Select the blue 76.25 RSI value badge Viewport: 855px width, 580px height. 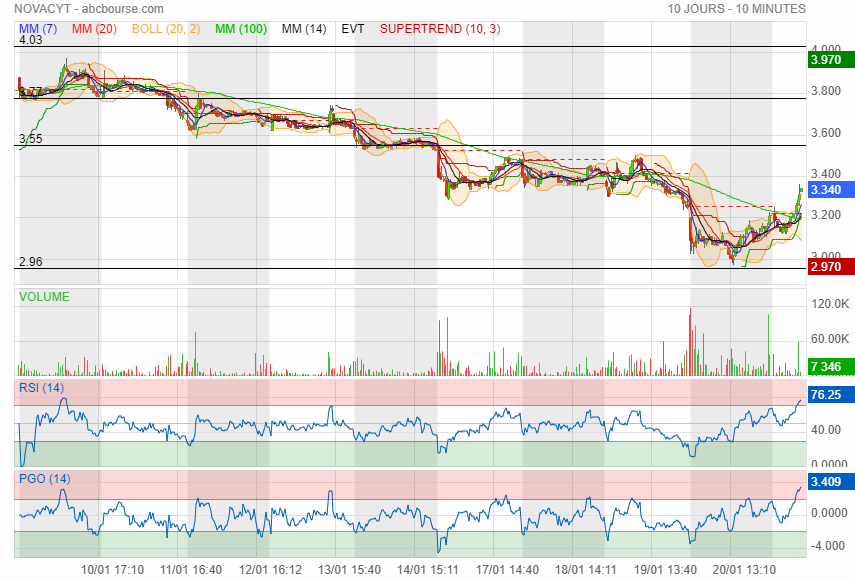(831, 395)
